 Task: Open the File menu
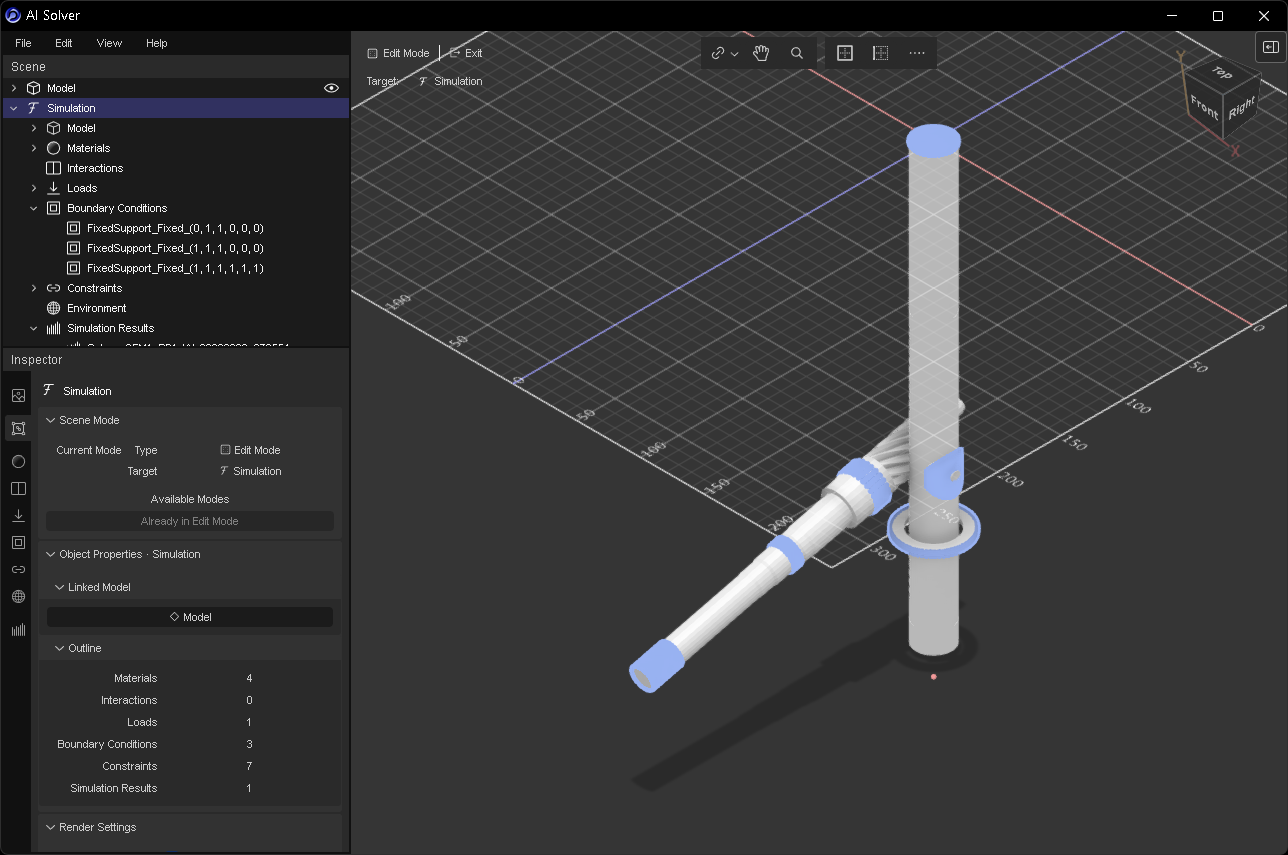(x=23, y=43)
